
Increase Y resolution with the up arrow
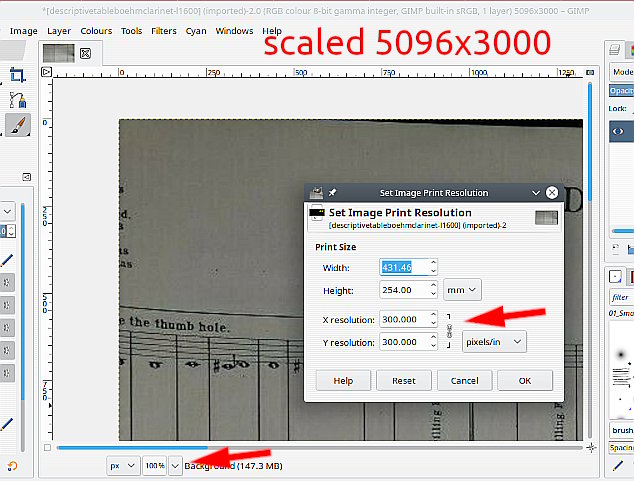tap(433, 337)
